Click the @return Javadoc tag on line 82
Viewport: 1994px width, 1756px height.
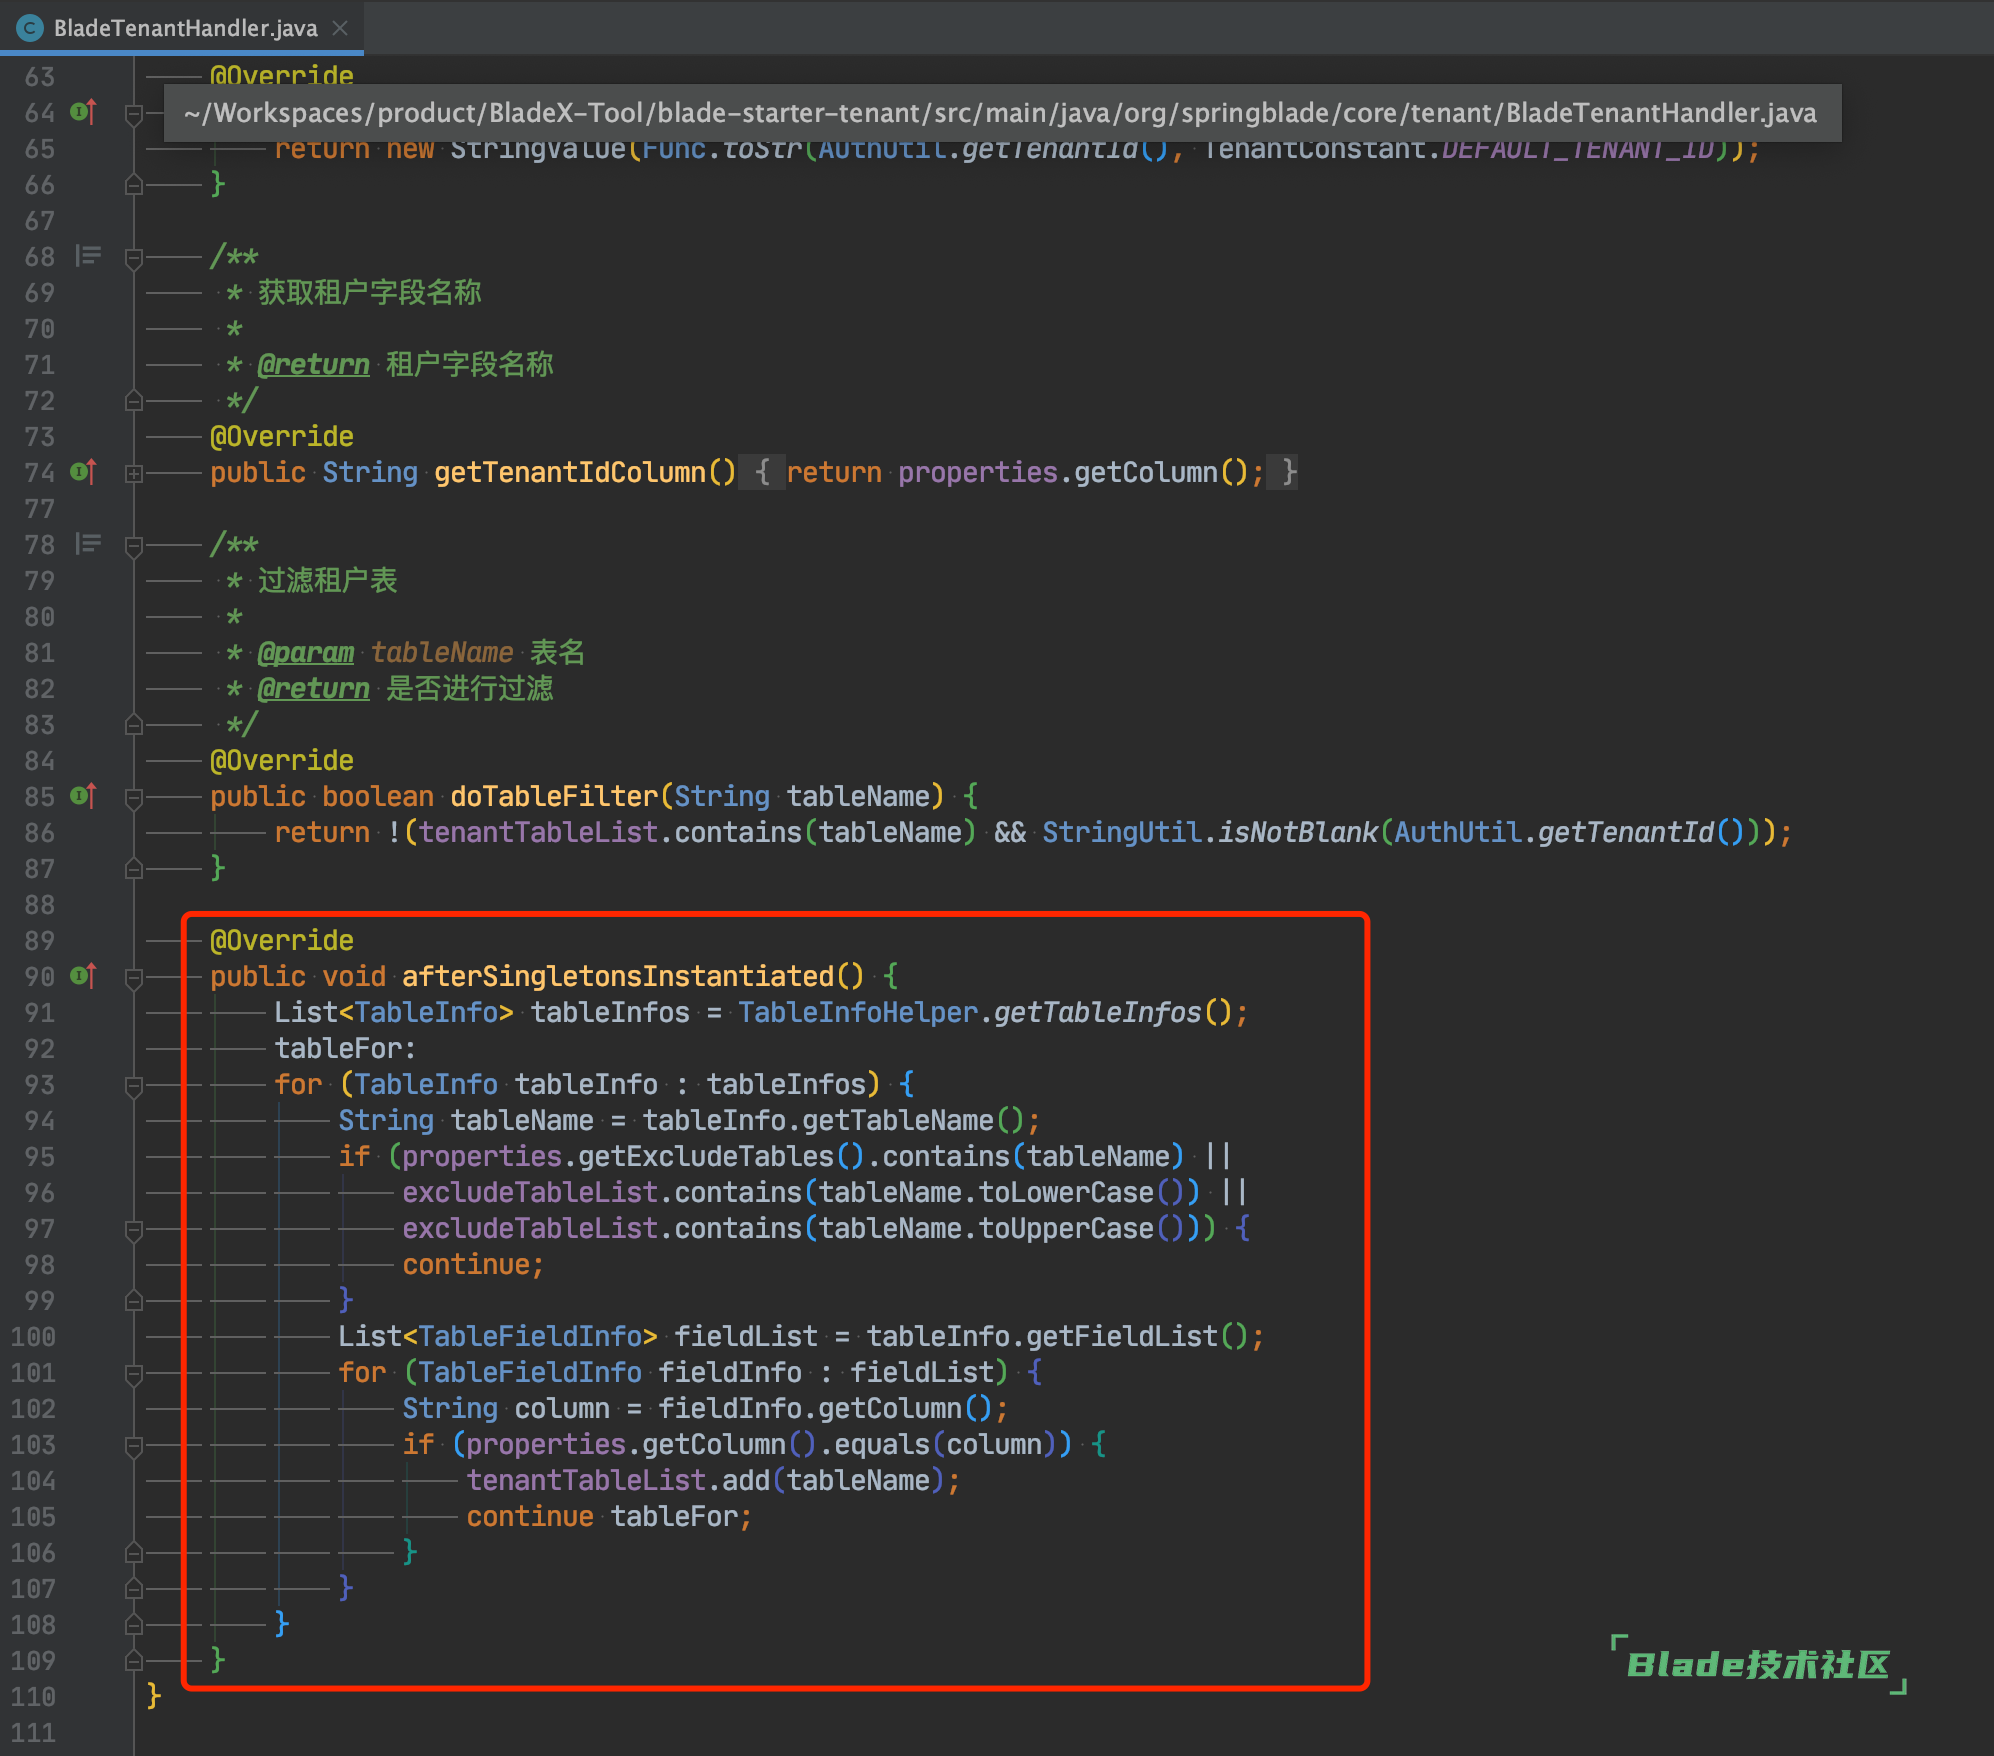(x=313, y=689)
